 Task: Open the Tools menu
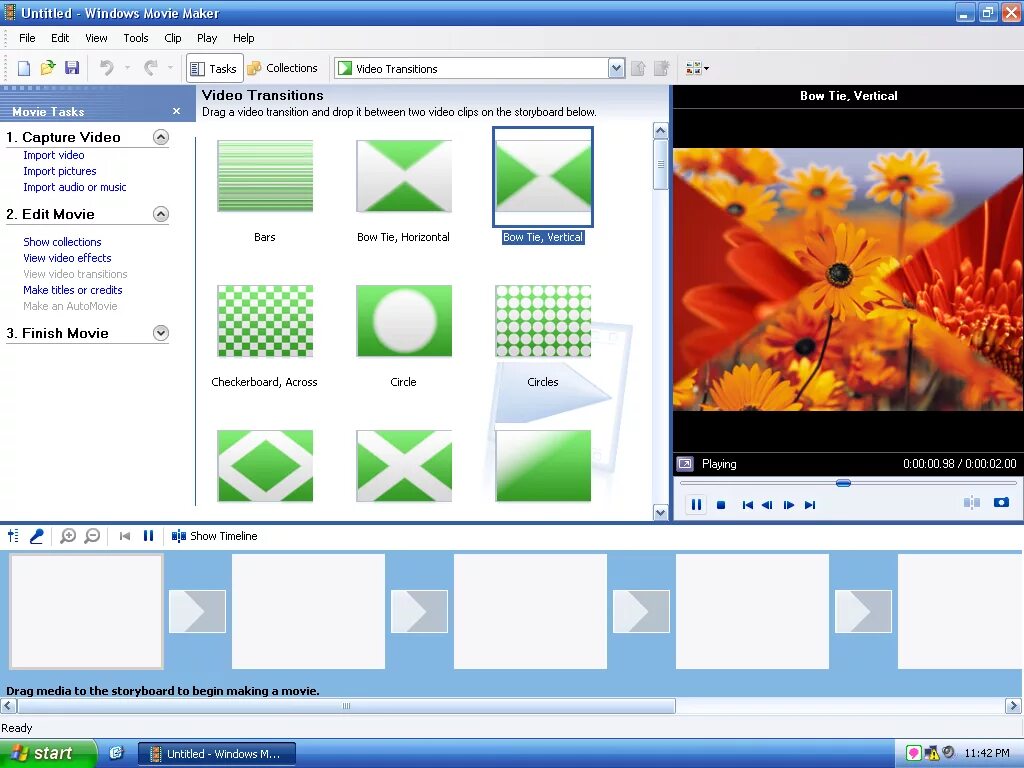[136, 38]
